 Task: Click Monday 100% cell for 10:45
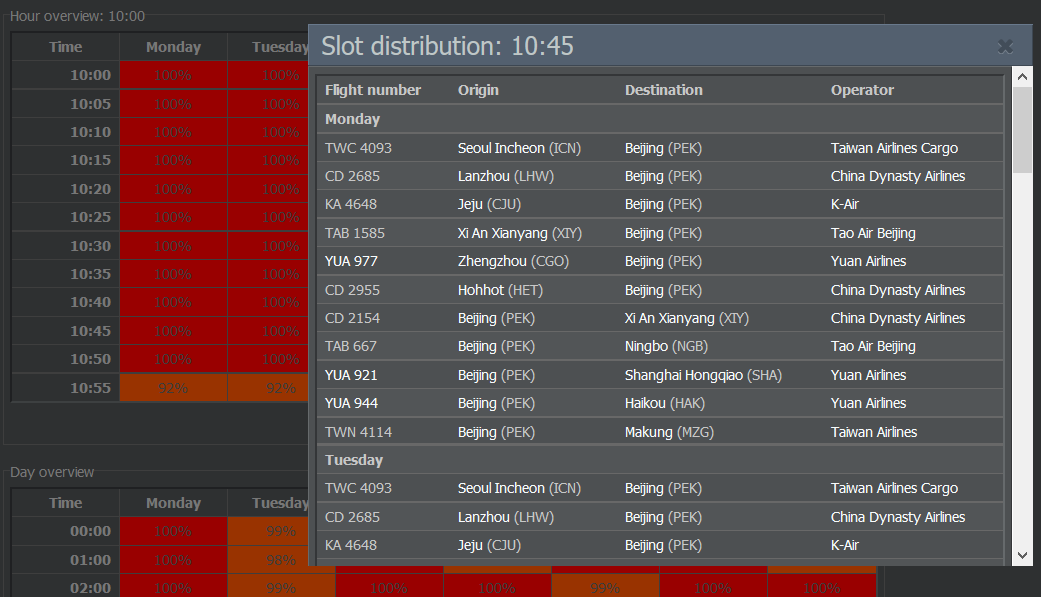[173, 331]
